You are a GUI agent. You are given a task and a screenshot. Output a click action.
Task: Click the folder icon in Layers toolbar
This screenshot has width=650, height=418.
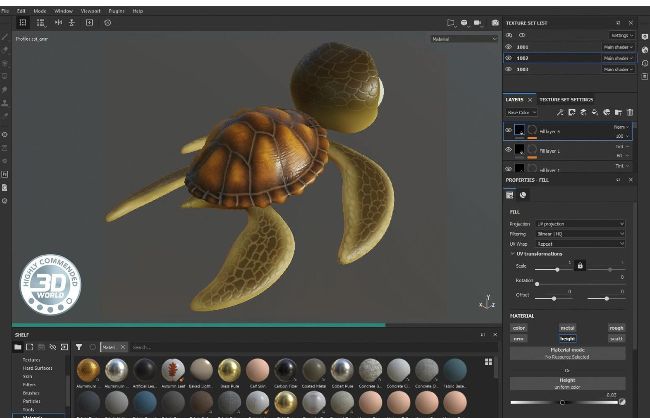(618, 112)
